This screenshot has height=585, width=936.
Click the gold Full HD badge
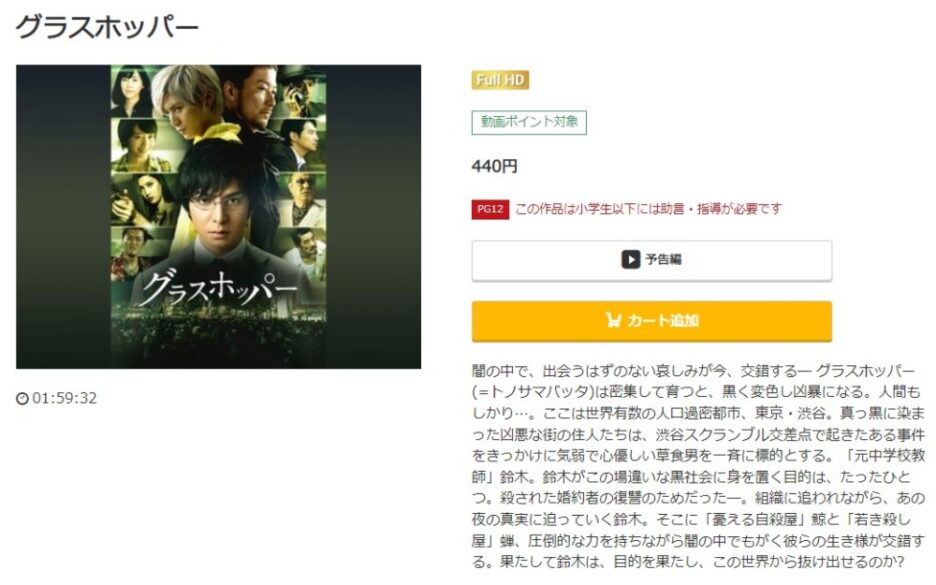click(x=500, y=80)
